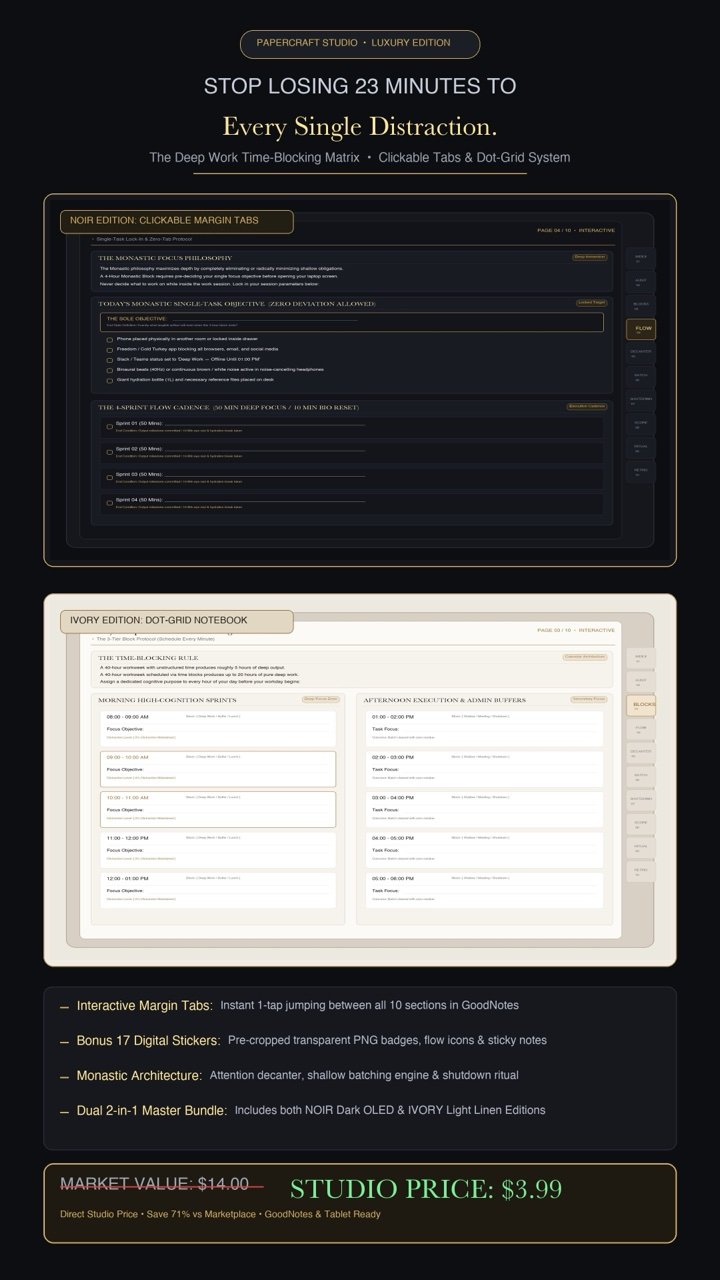The image size is (720, 1280).
Task: Check the Sprint 02 (50 Mins) box
Action: coord(110,451)
